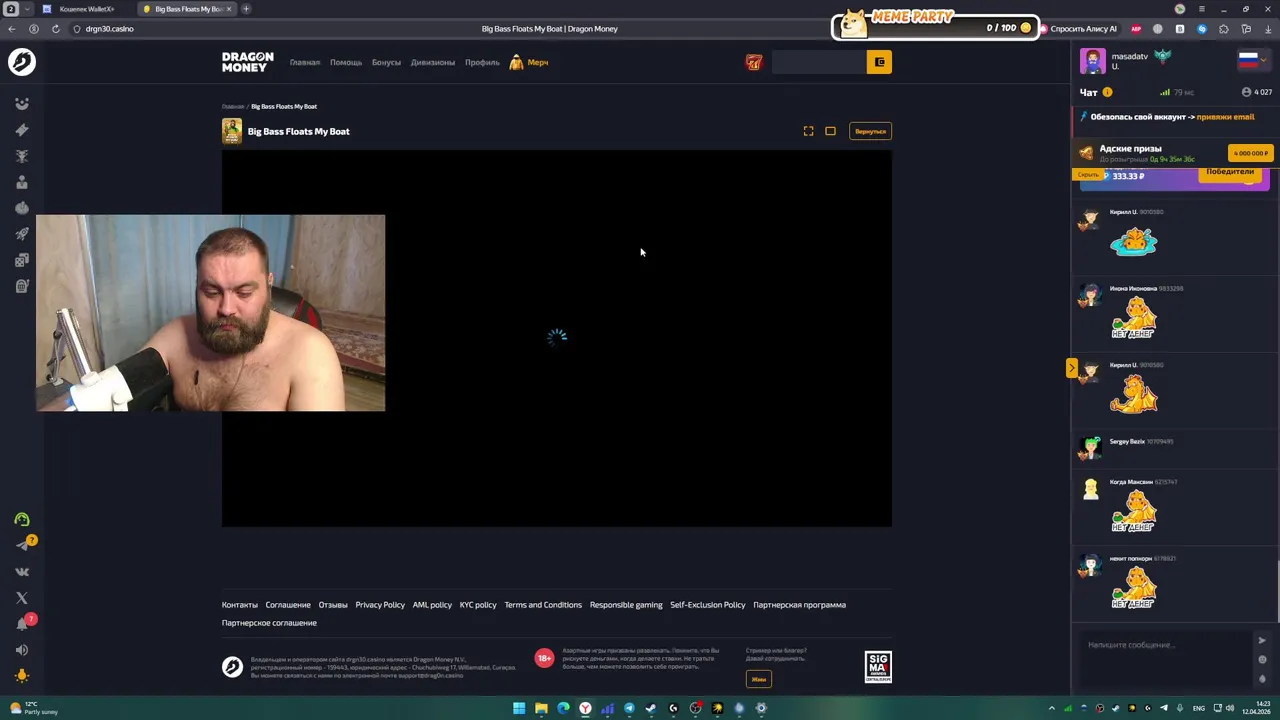The height and width of the screenshot is (720, 1280).
Task: Click the Главная breadcrumb link
Action: pos(233,106)
